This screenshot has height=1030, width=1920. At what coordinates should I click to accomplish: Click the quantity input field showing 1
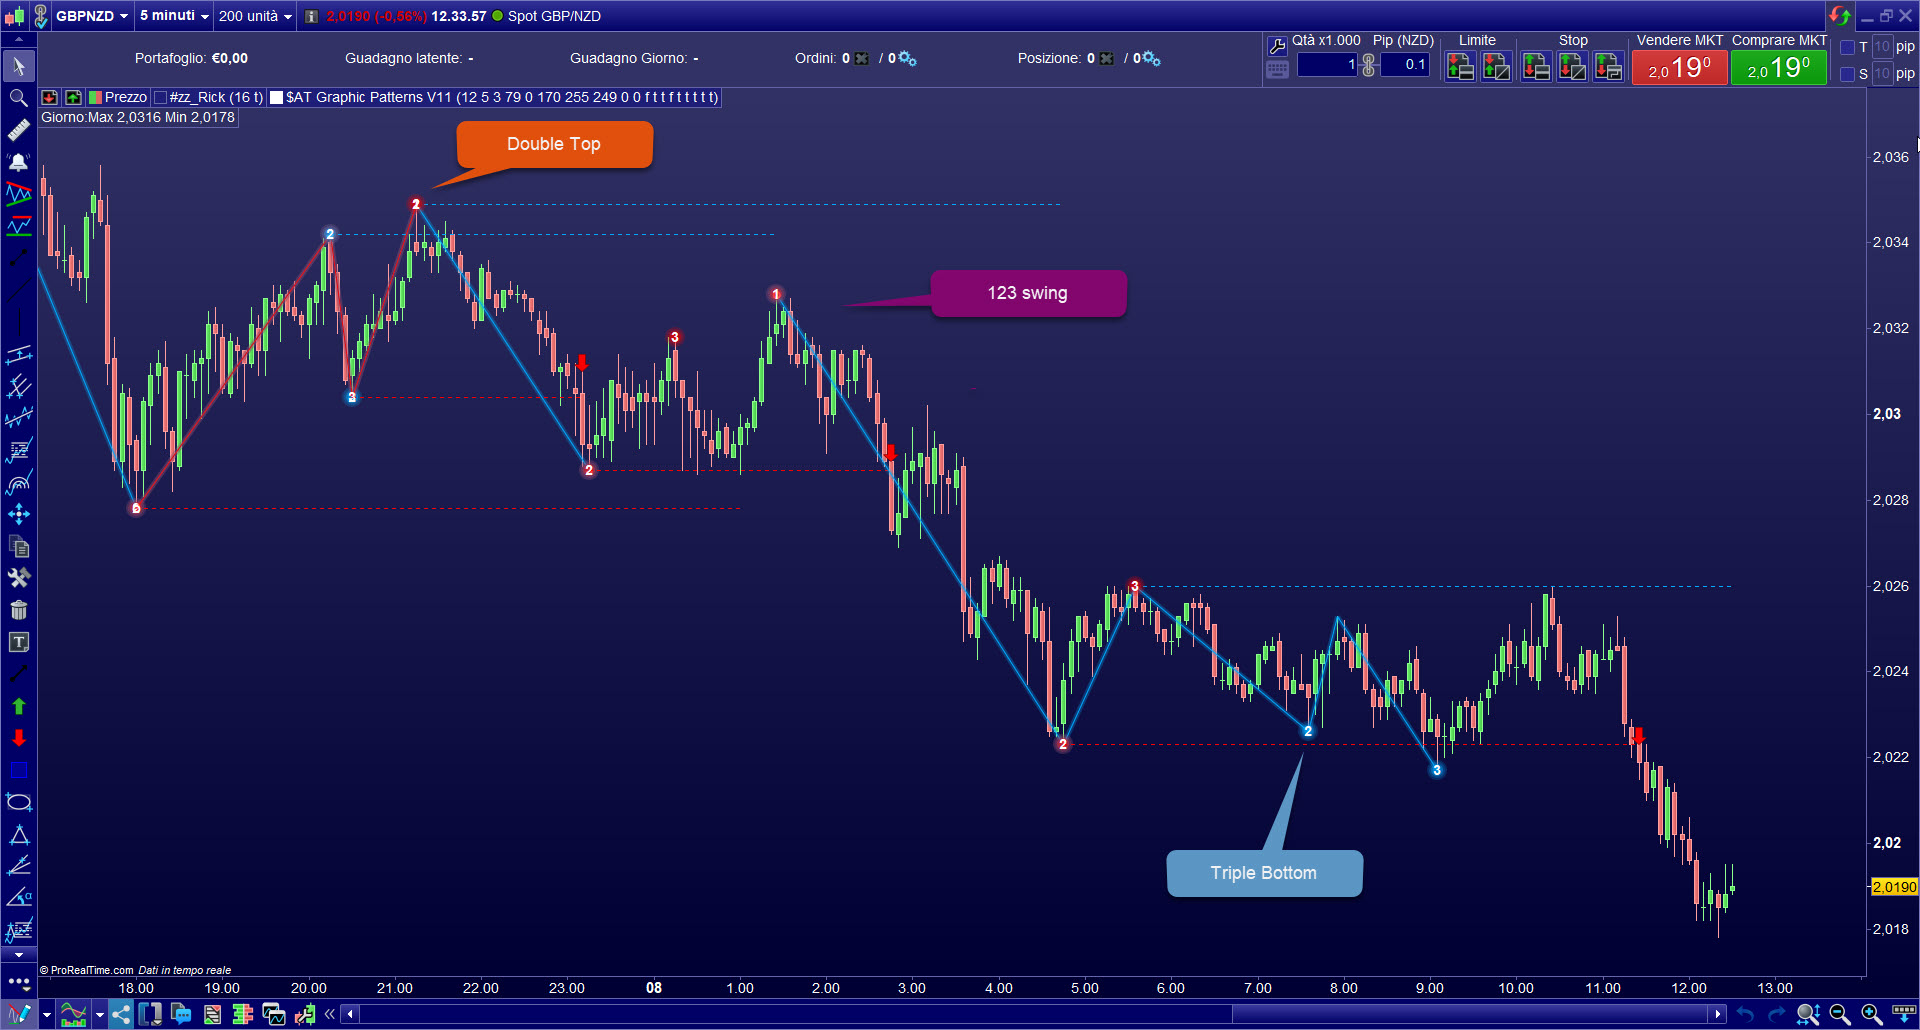pos(1327,65)
